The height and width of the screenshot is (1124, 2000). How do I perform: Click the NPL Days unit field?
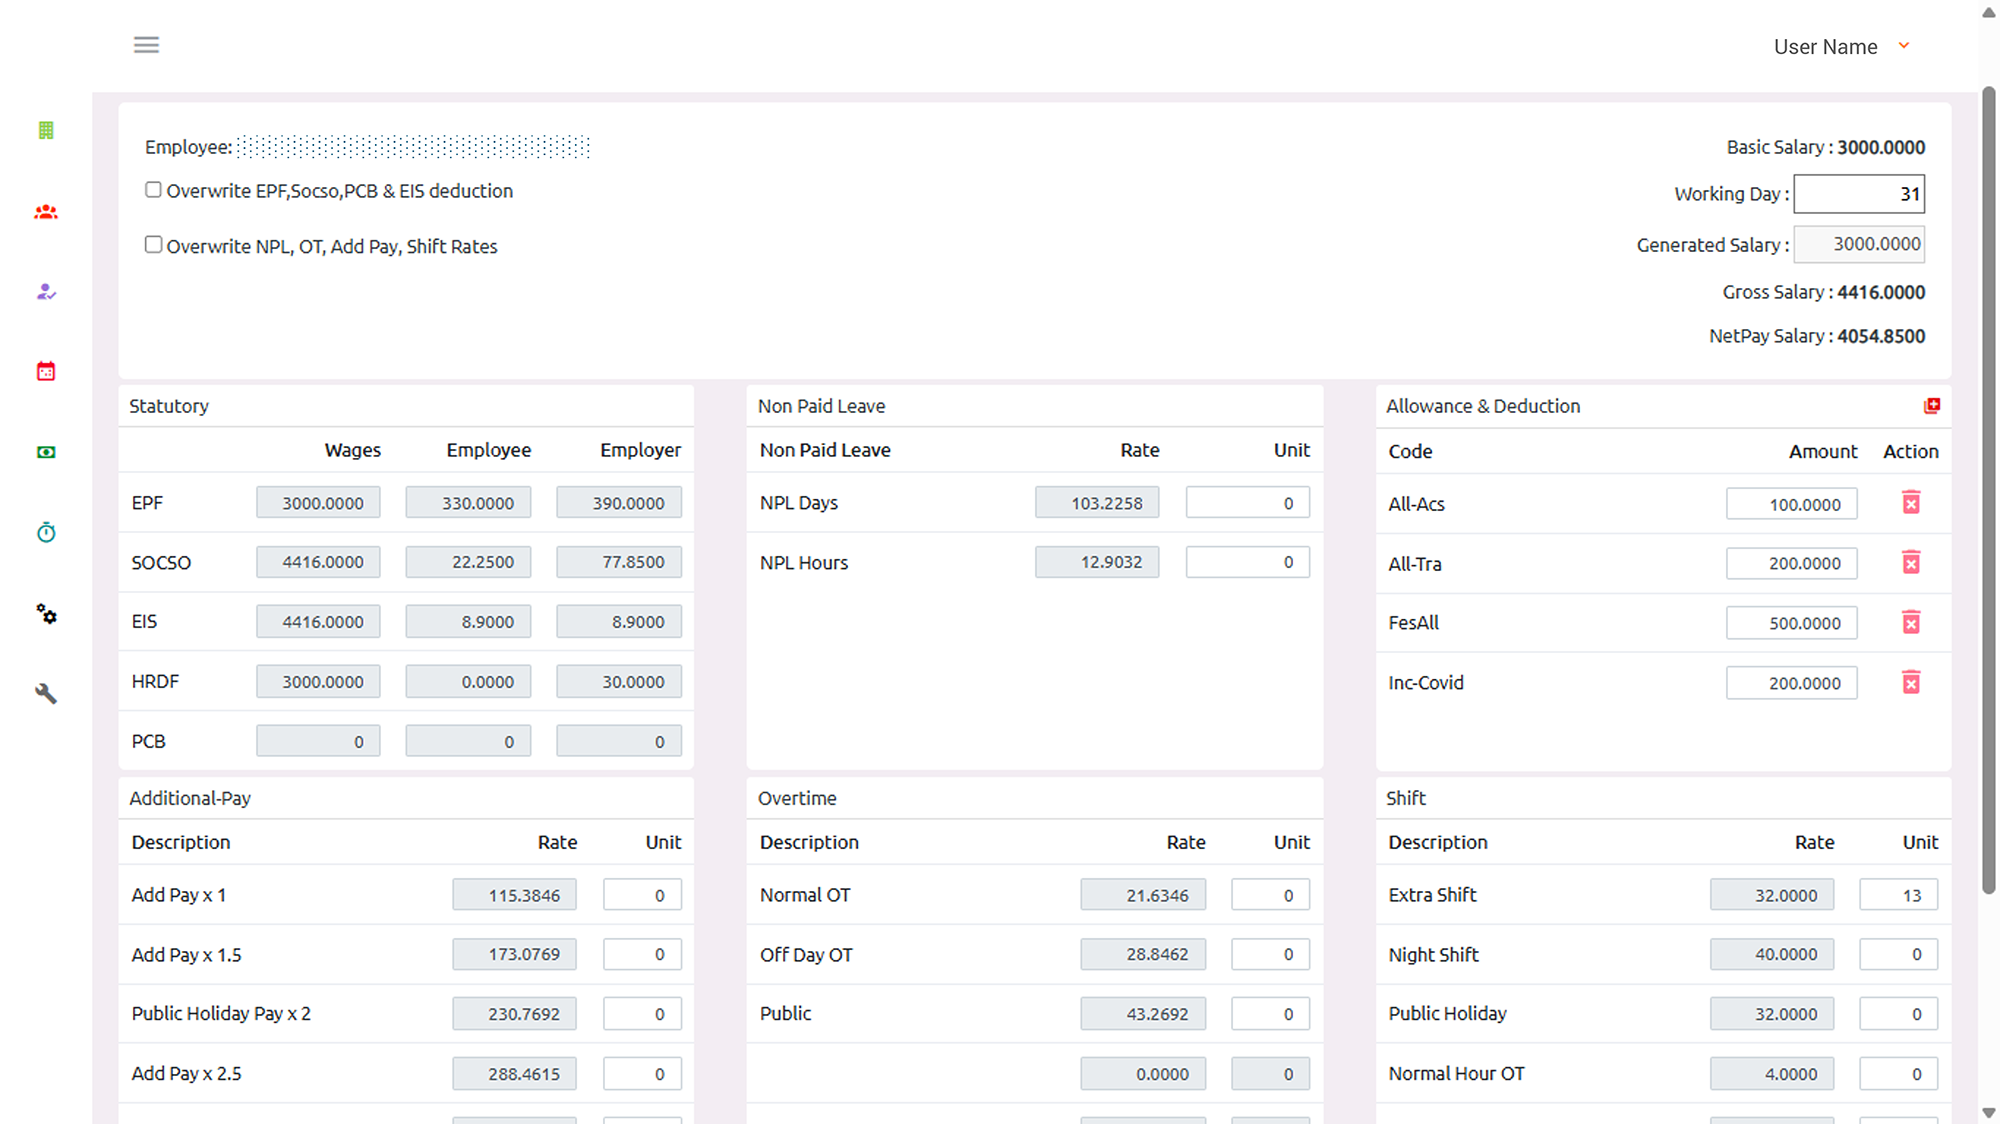[x=1247, y=503]
